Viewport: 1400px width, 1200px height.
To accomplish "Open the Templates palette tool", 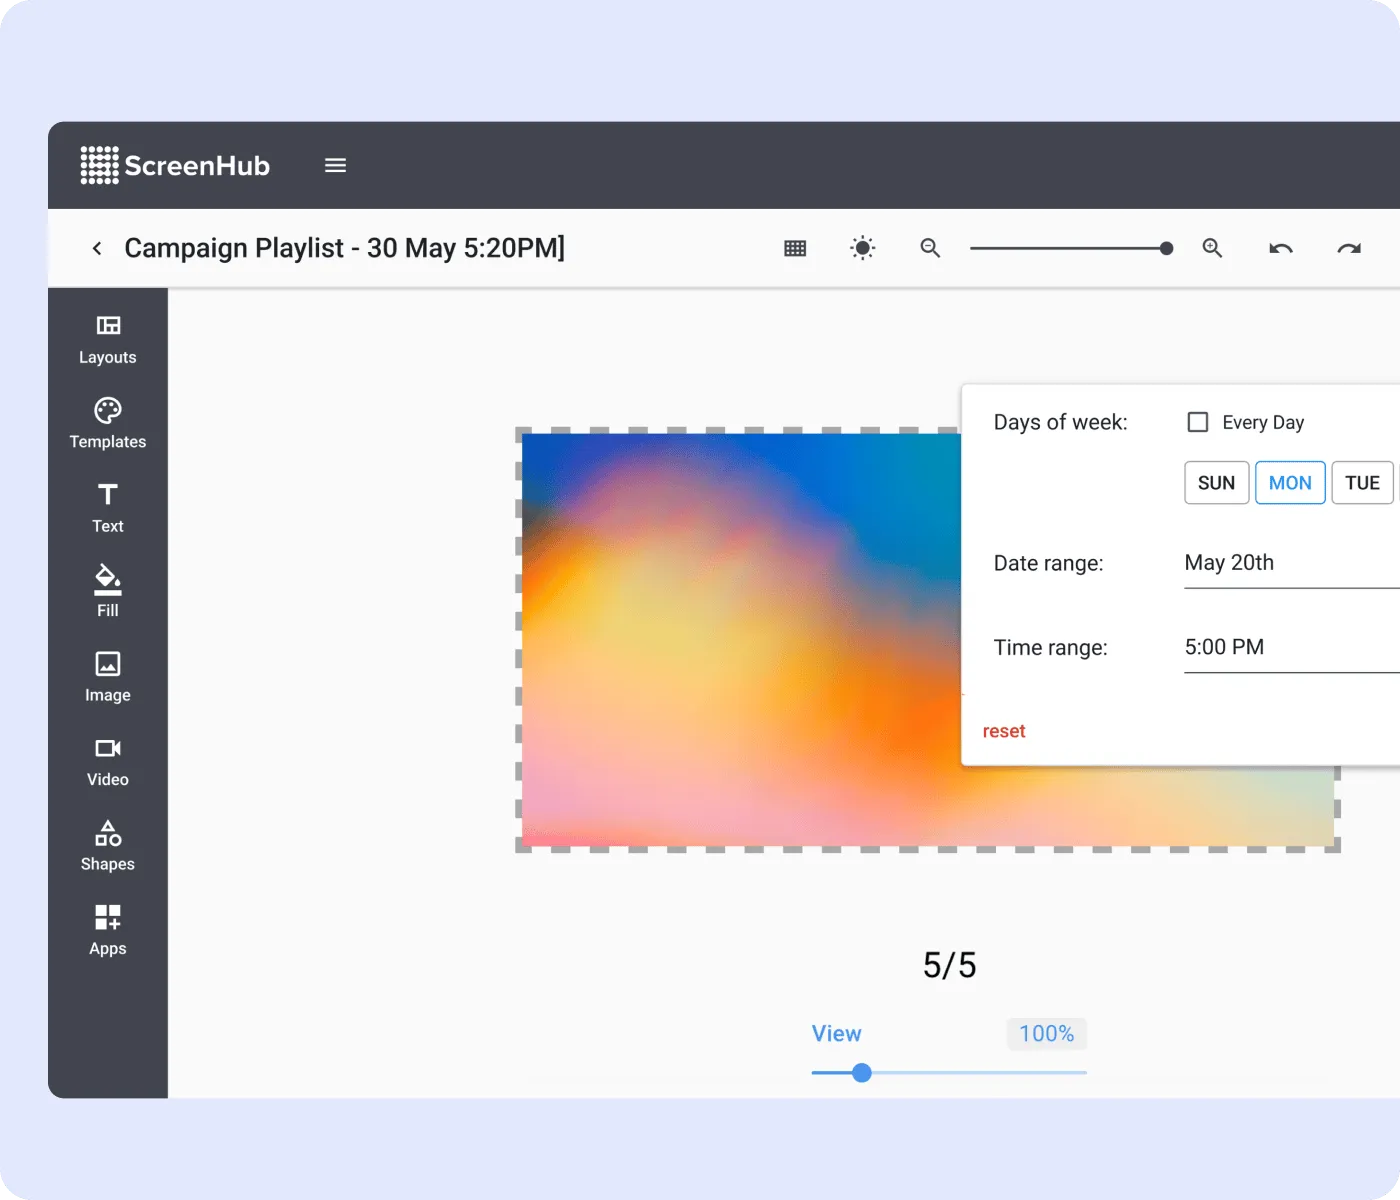I will point(108,424).
